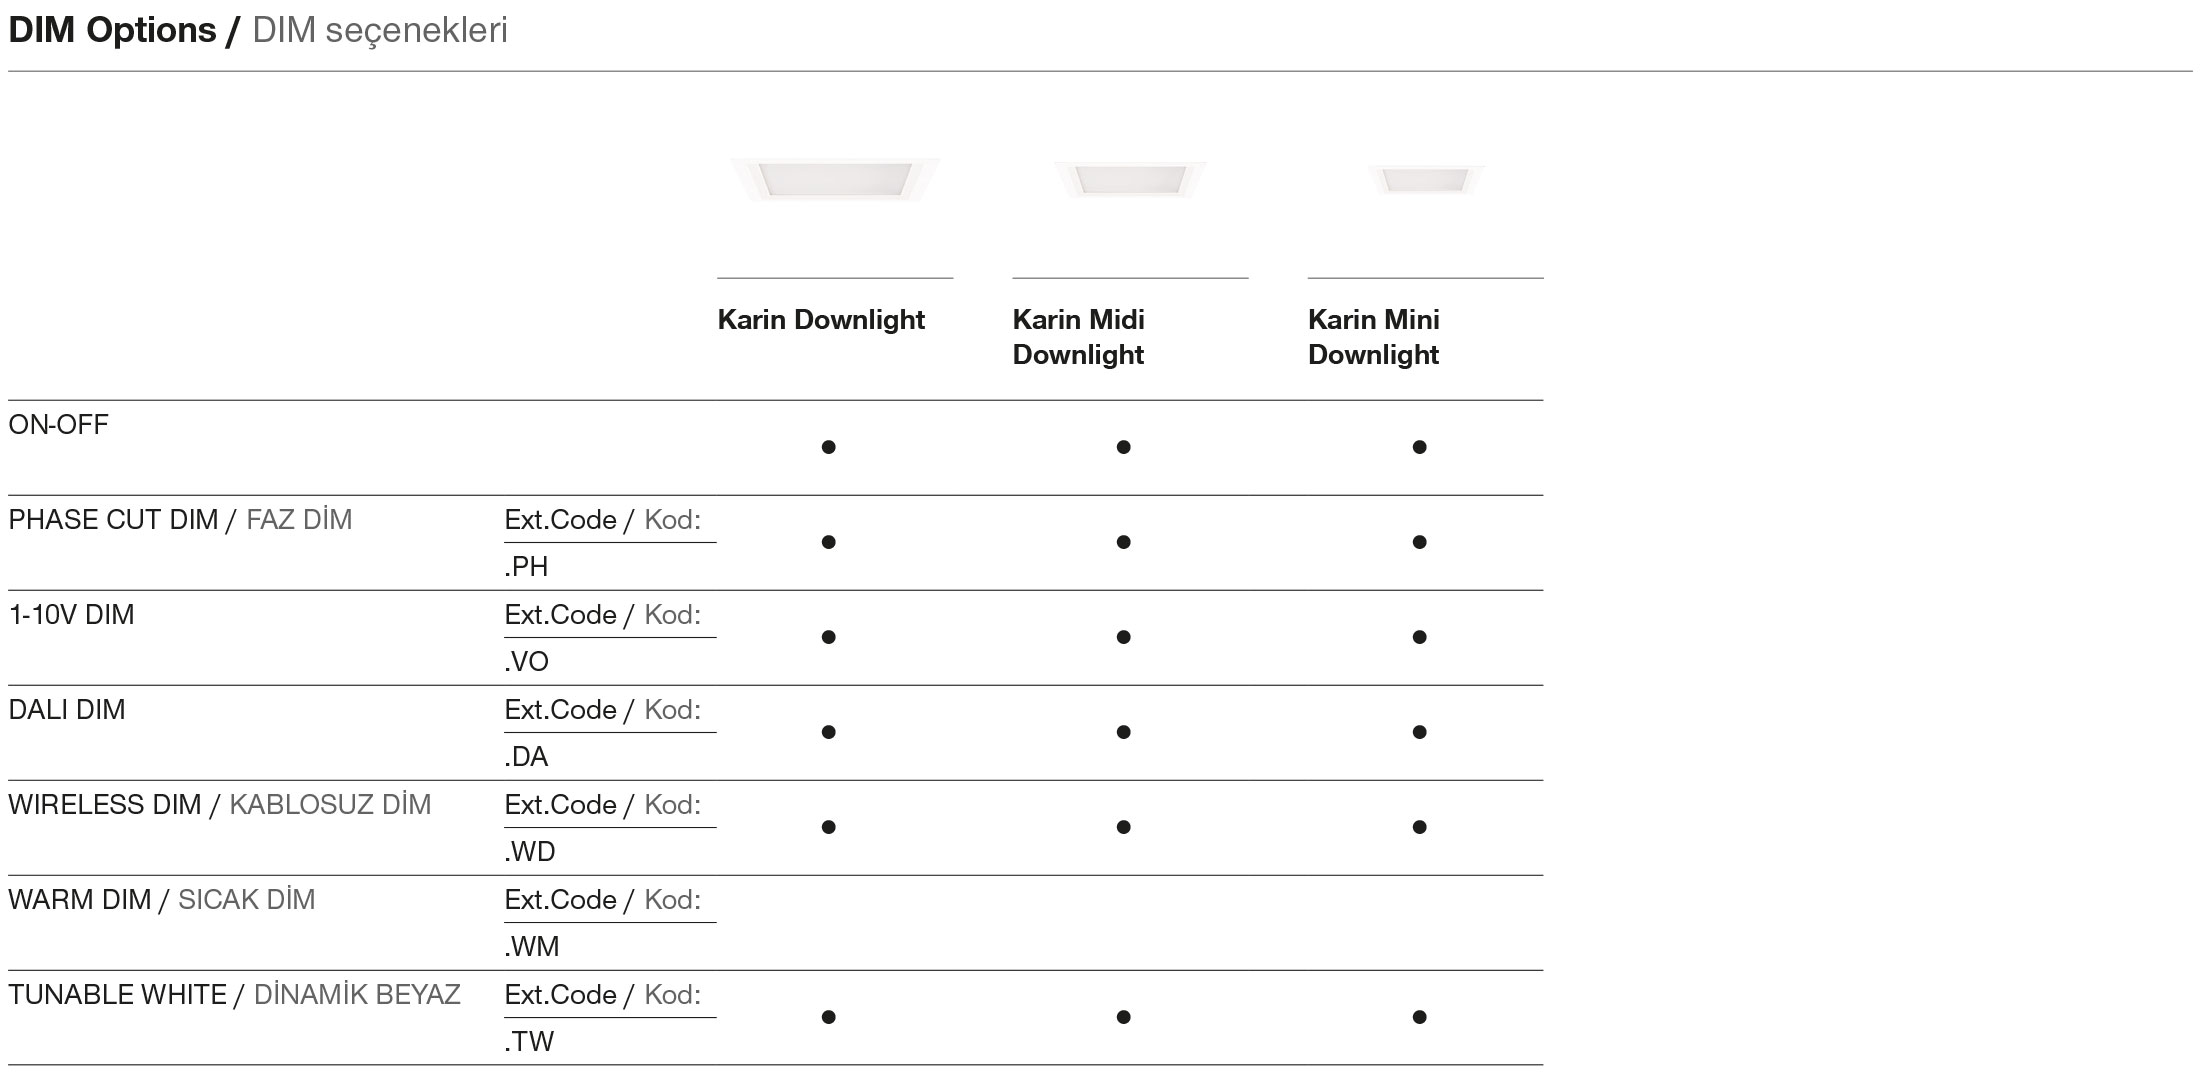Screen dimensions: 2200x1077
Task: Click the Karin Mini Downlight product image
Action: [1425, 180]
